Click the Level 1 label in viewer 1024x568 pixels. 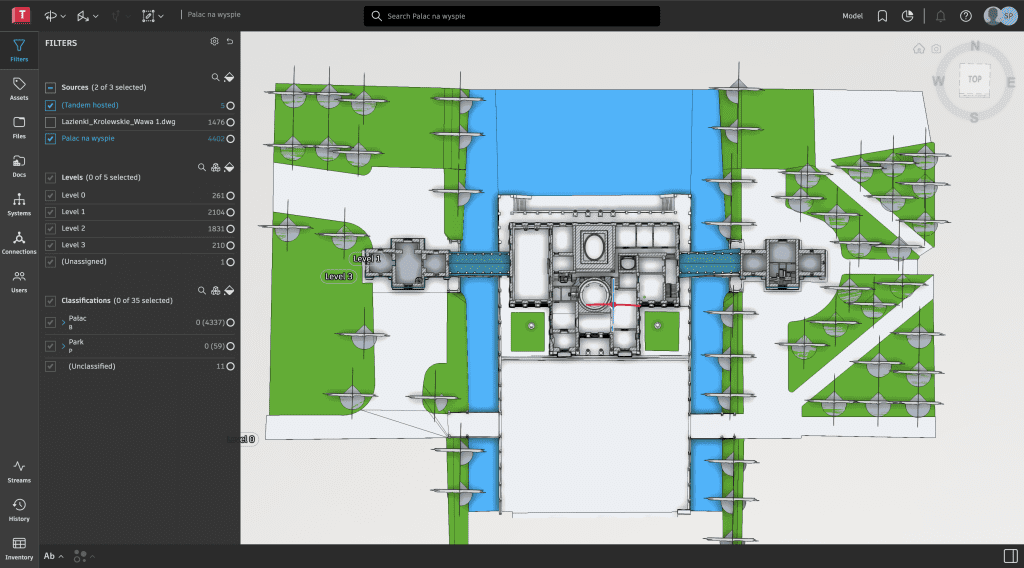pyautogui.click(x=366, y=259)
